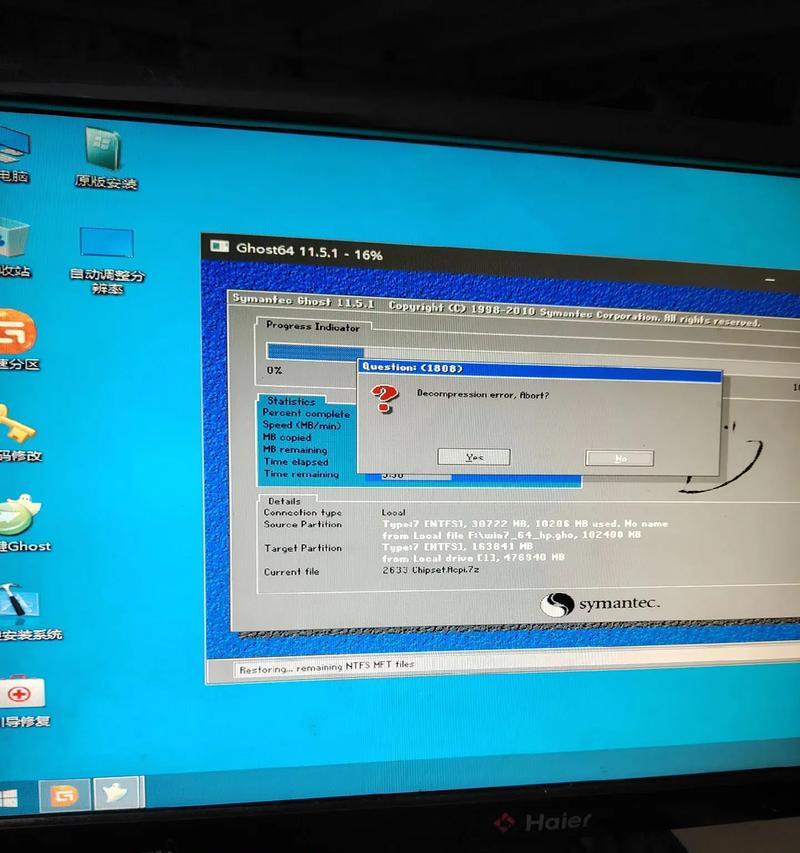Click the 'from Local drive [1]' target line
800x853 pixels.
coord(473,558)
